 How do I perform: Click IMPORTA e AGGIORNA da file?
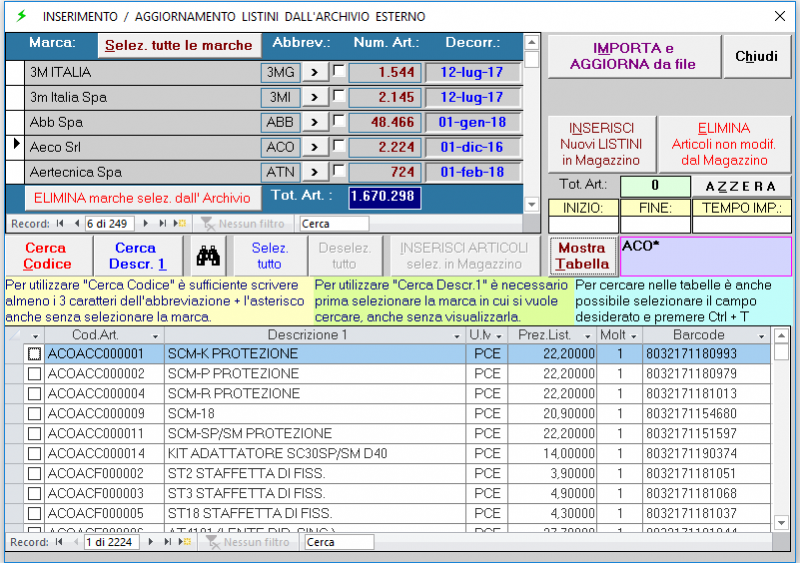click(x=634, y=56)
